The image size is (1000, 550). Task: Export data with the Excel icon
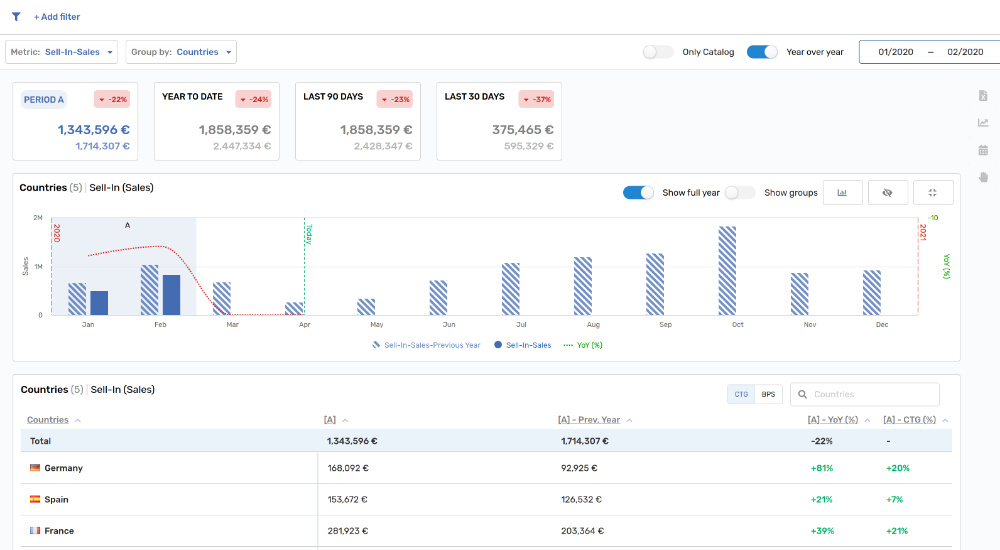[x=983, y=96]
